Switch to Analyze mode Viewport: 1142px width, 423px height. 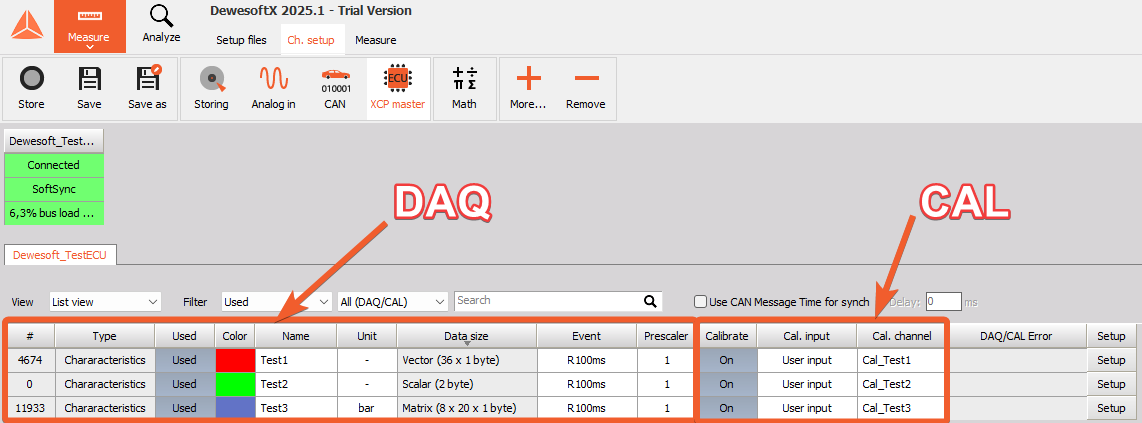coord(161,25)
